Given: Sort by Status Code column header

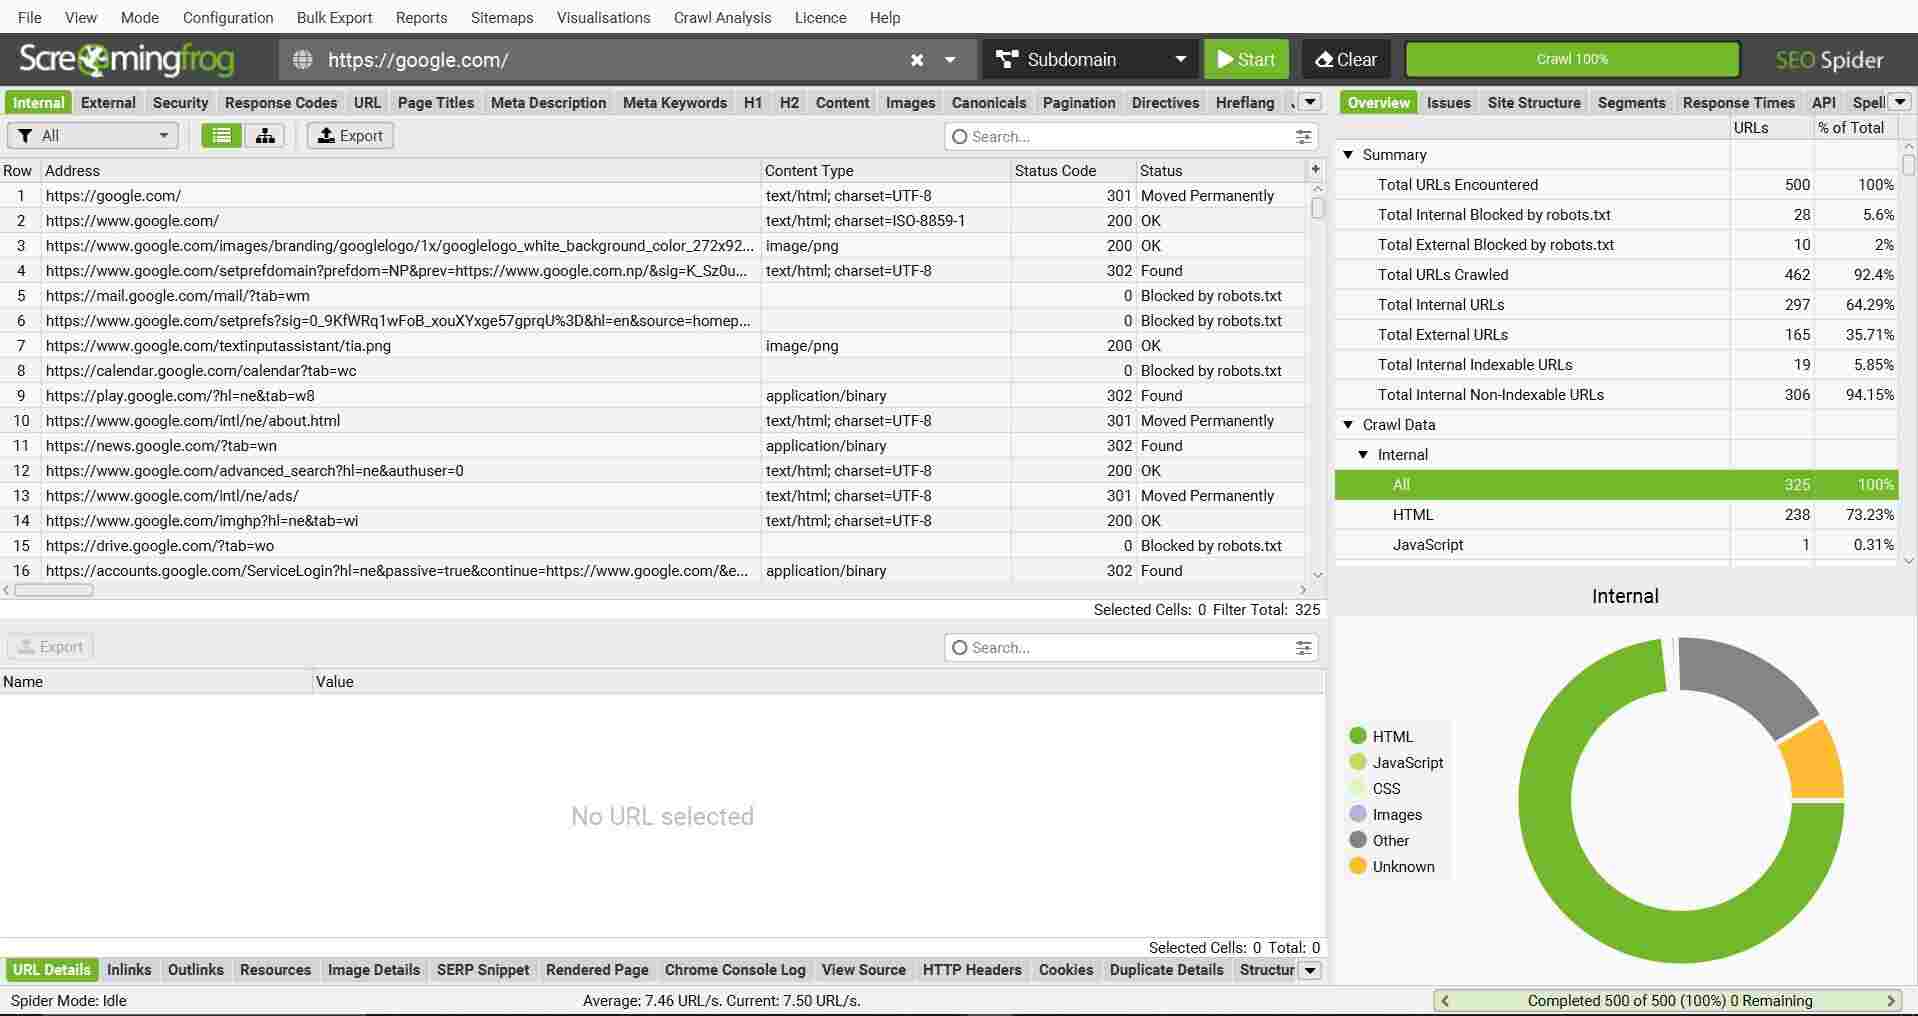Looking at the screenshot, I should [1073, 171].
